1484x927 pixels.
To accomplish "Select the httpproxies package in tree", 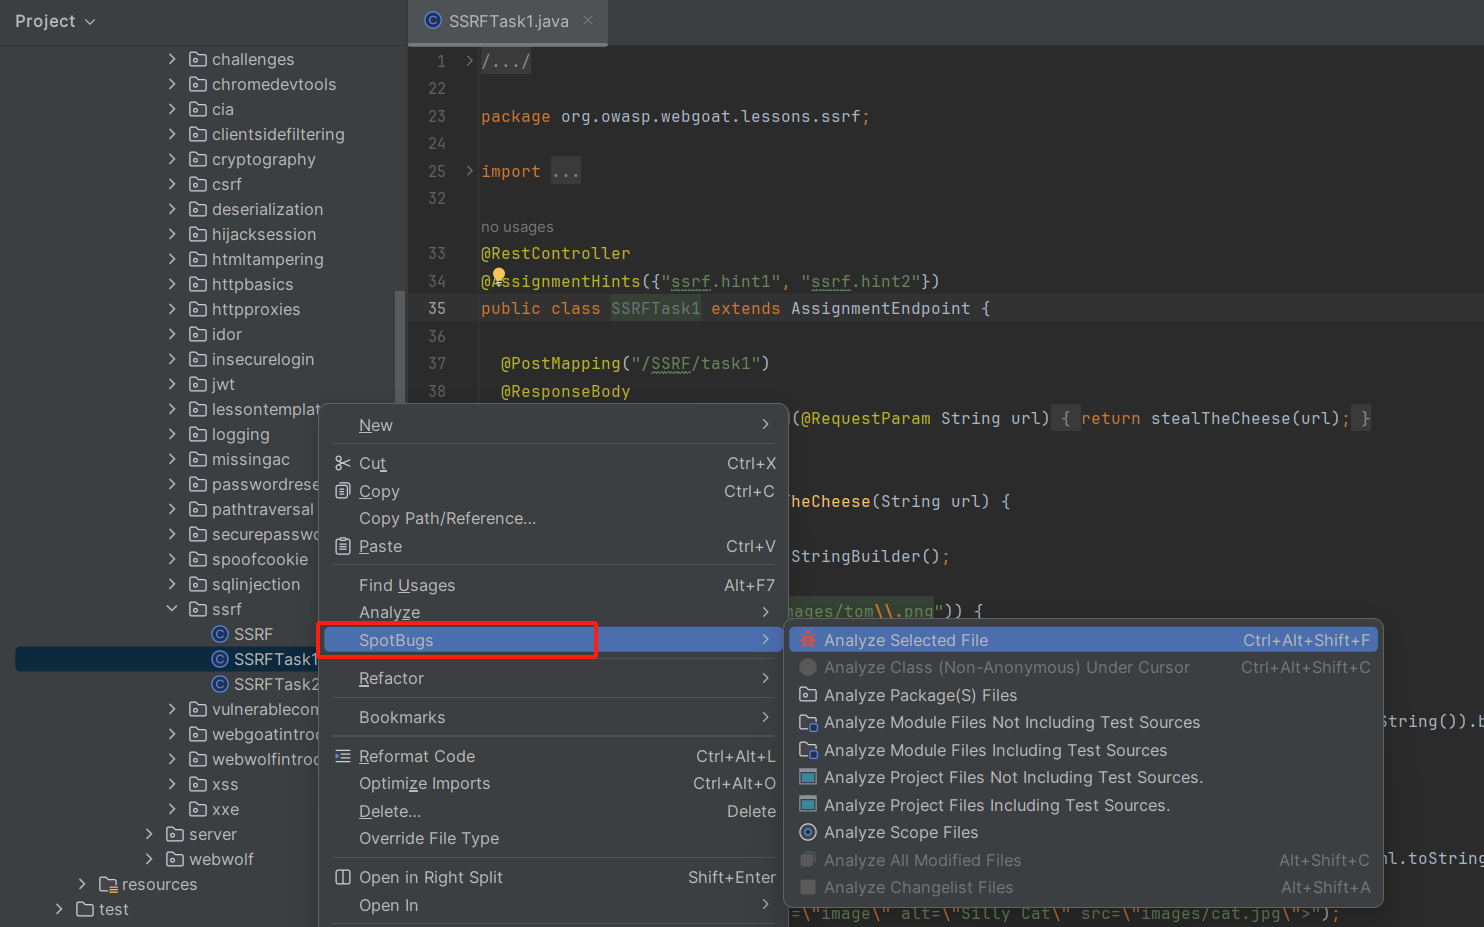I will click(255, 309).
